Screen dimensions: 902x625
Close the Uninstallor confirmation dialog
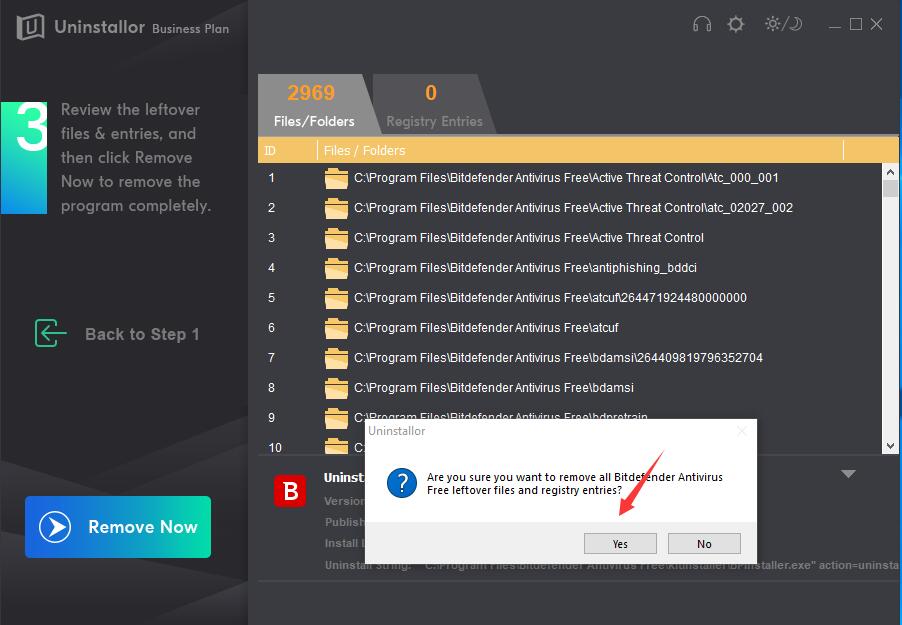742,431
